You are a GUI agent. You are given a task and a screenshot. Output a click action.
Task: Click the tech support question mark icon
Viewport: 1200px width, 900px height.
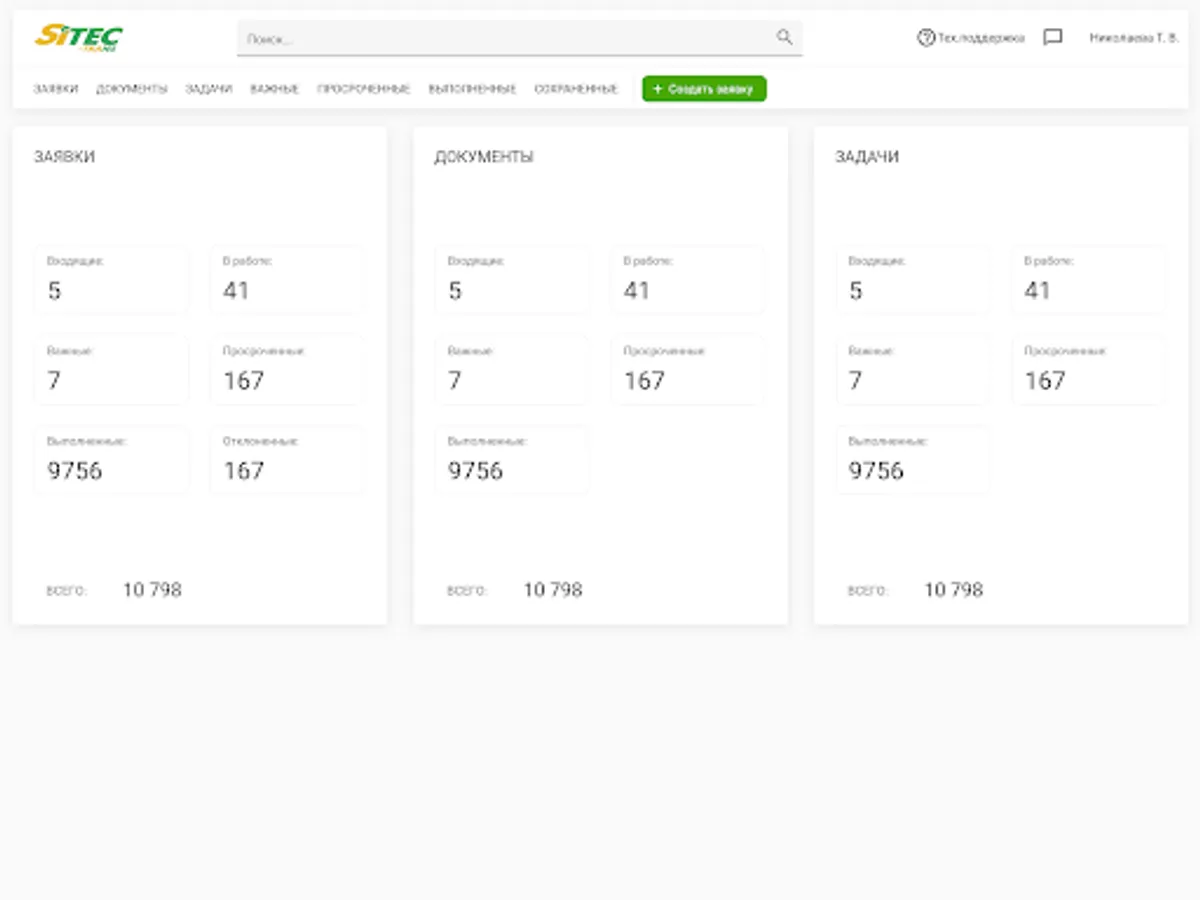(x=926, y=38)
